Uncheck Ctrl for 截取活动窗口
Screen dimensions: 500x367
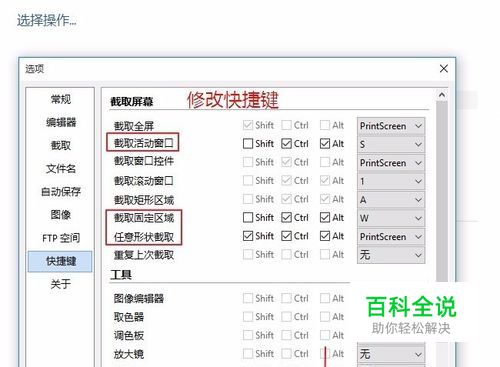pyautogui.click(x=286, y=144)
